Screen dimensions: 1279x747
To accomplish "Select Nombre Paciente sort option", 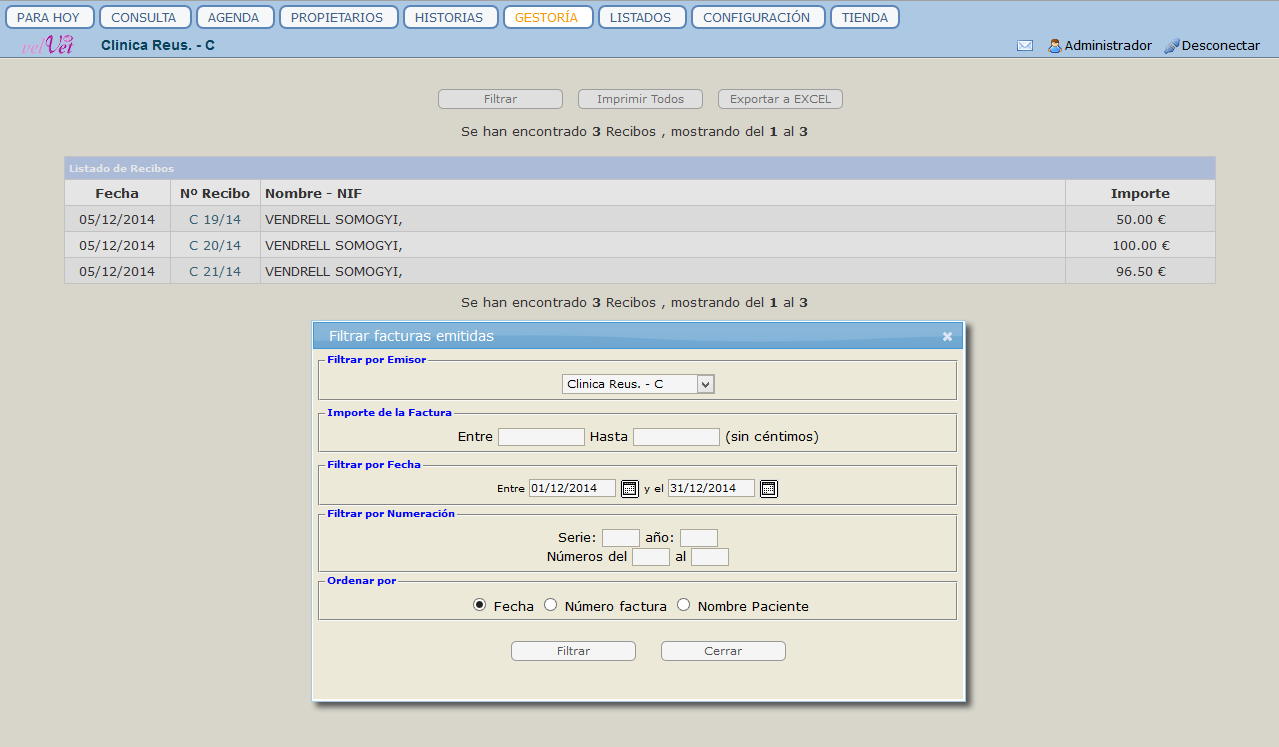I will pyautogui.click(x=684, y=605).
